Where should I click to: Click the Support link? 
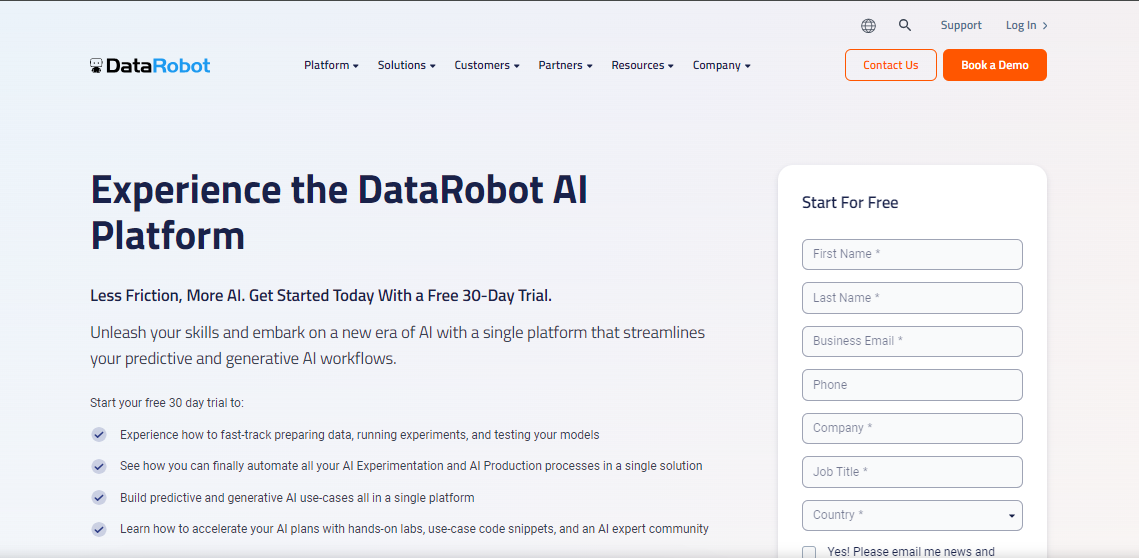tap(961, 26)
